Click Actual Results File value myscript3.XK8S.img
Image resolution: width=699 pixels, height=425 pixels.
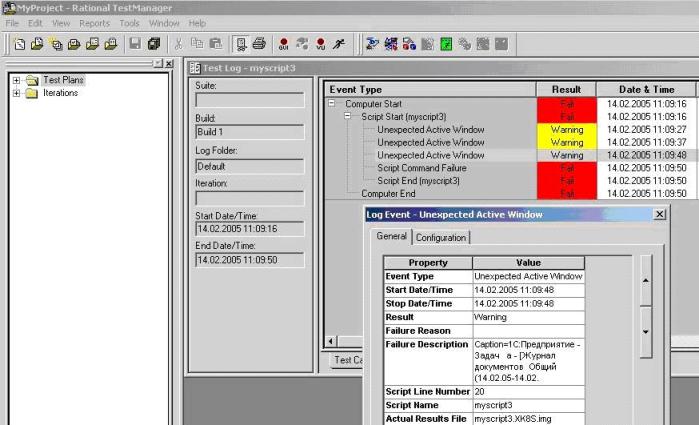528,419
